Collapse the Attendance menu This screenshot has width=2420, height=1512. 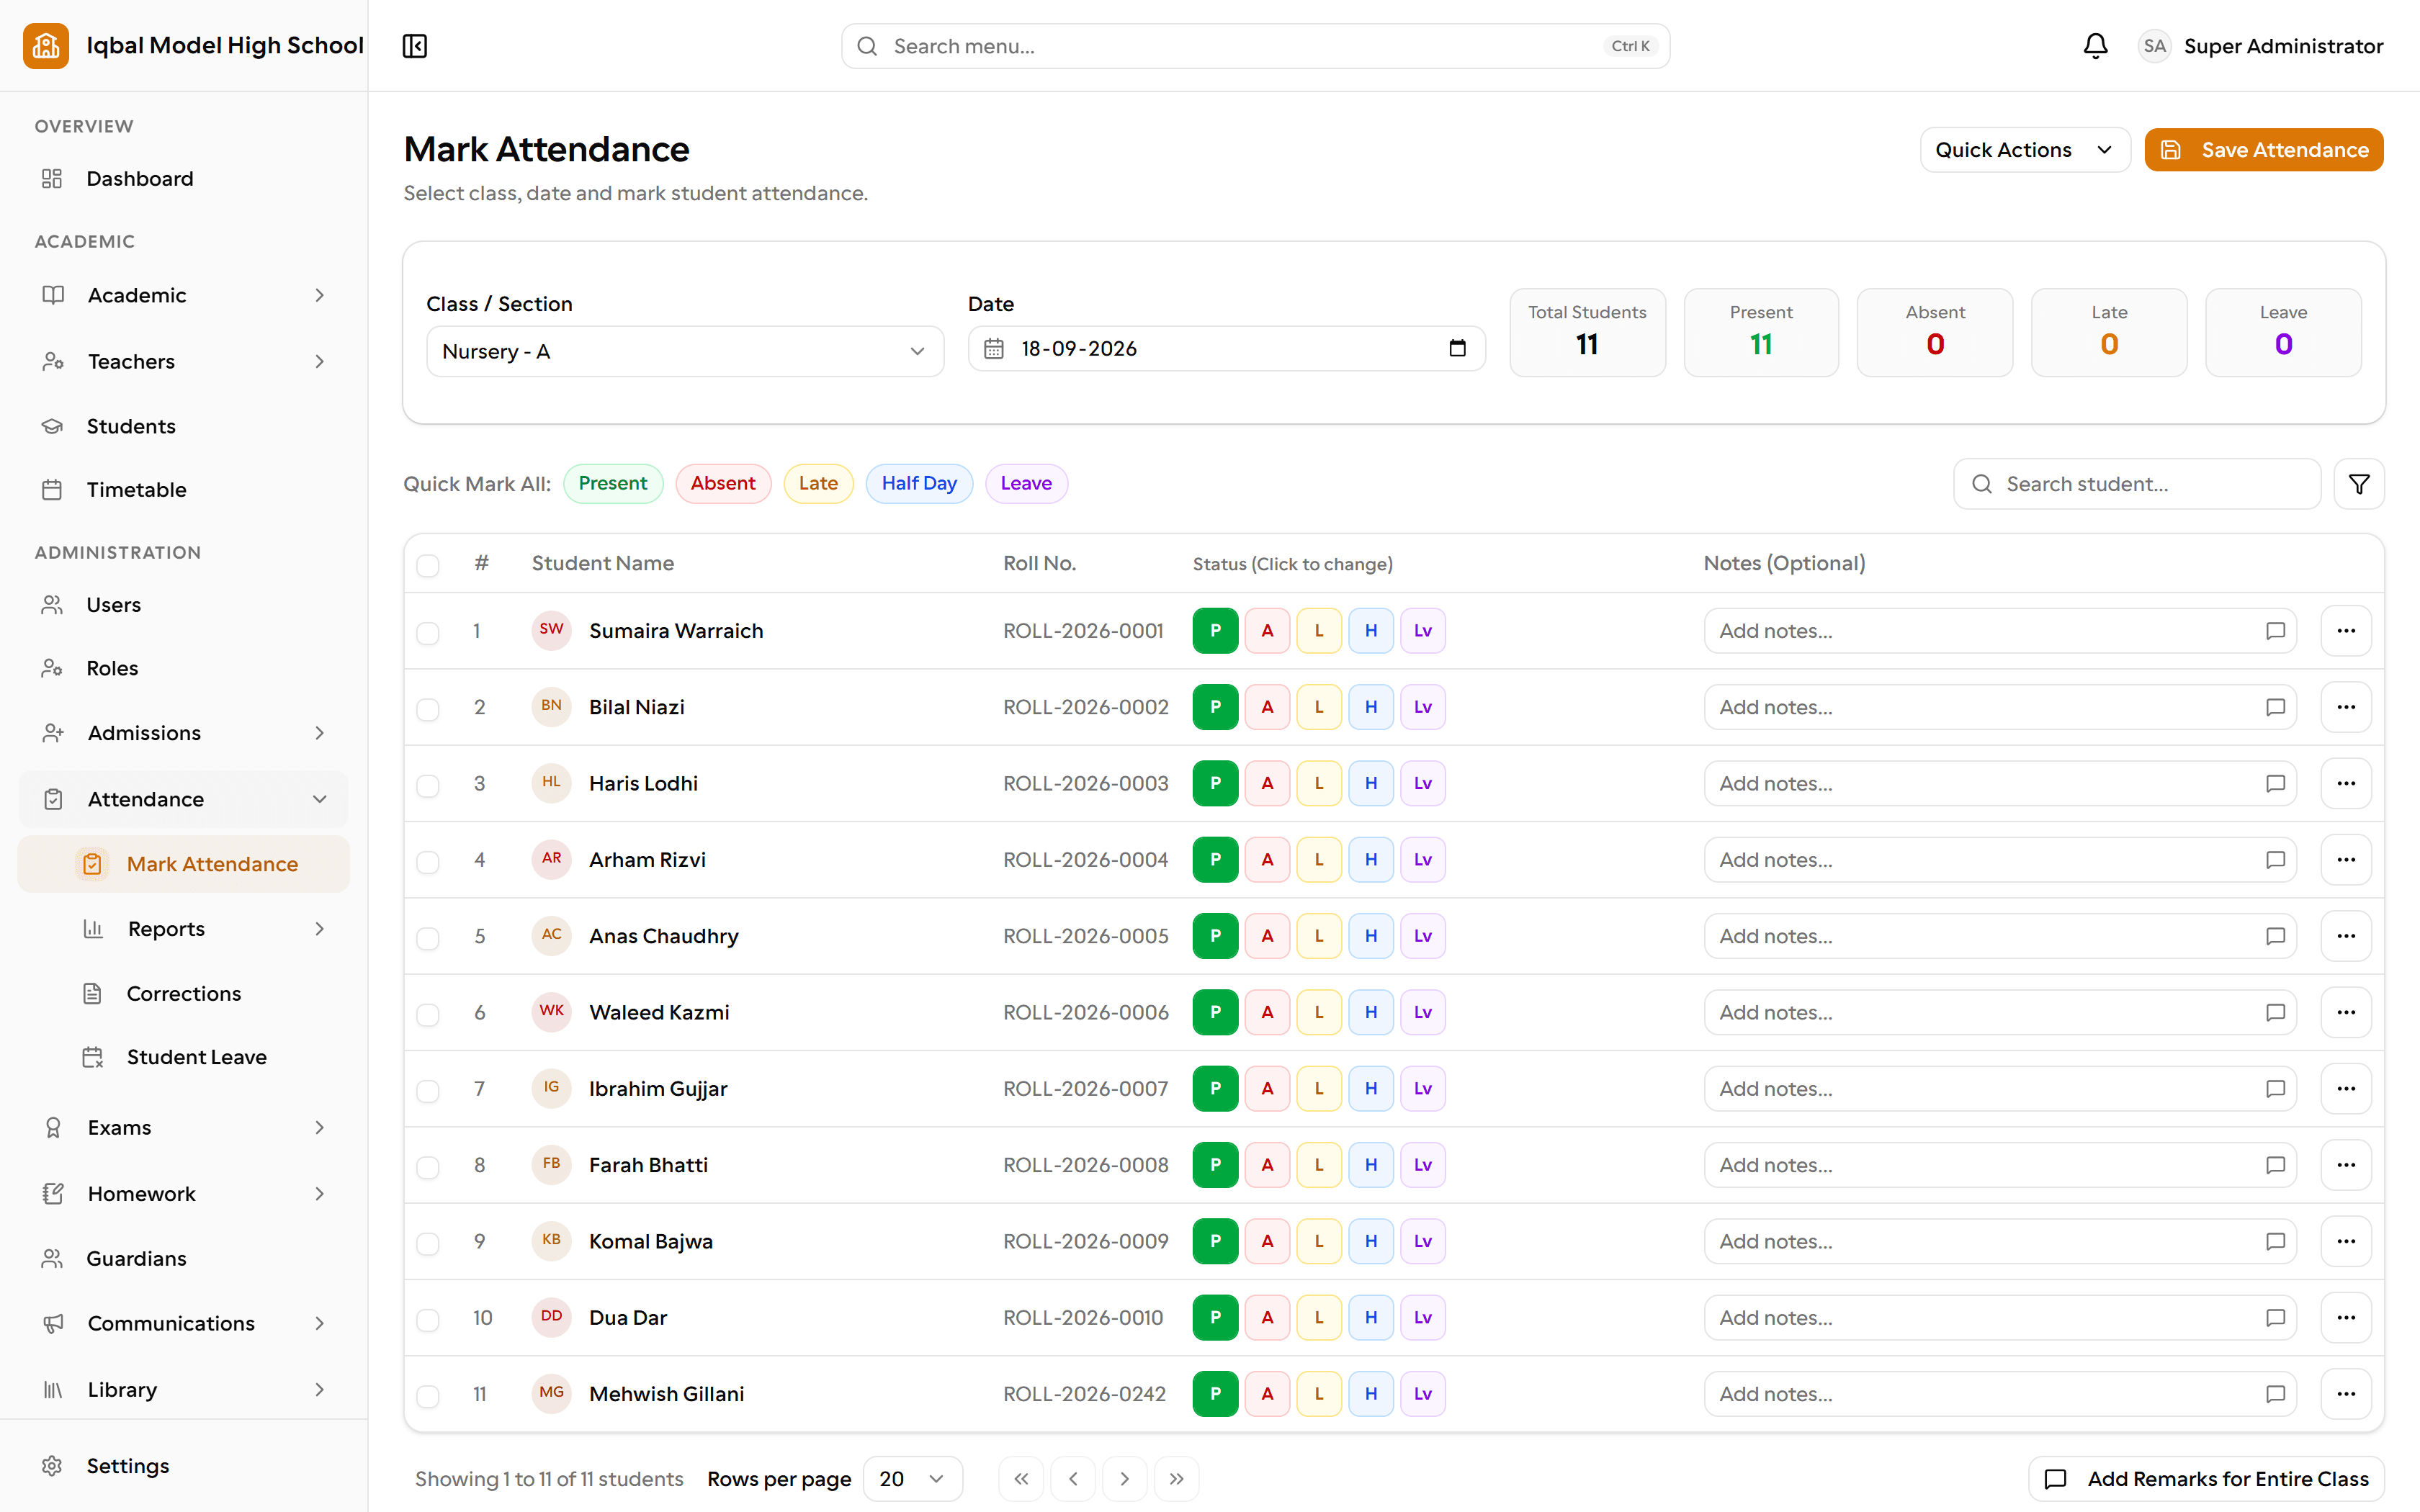tap(184, 799)
